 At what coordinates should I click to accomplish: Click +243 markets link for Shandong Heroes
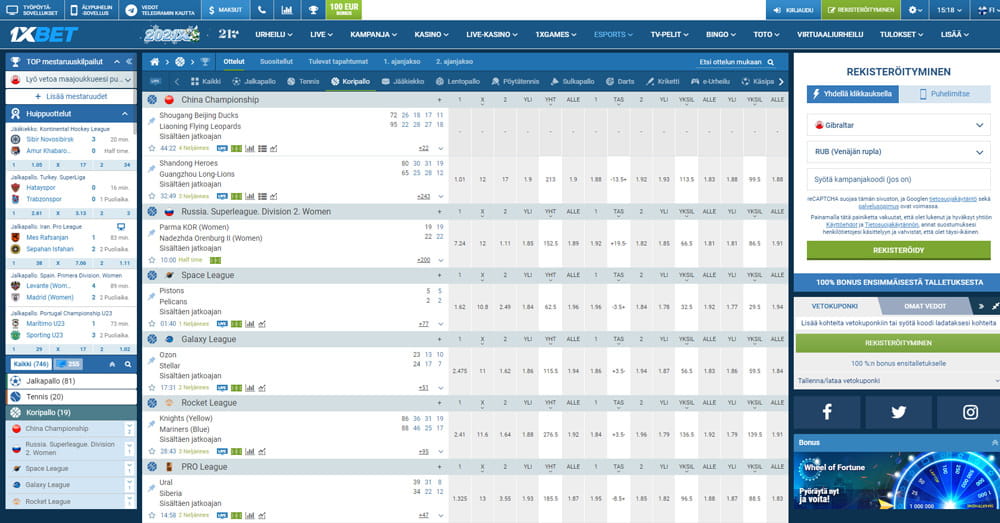[x=423, y=196]
